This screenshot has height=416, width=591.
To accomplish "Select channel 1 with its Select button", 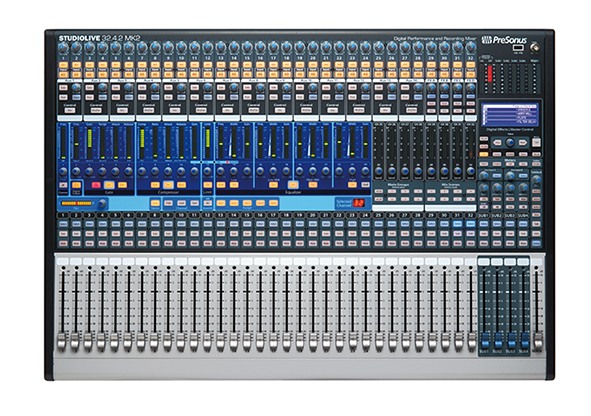I will tap(63, 224).
